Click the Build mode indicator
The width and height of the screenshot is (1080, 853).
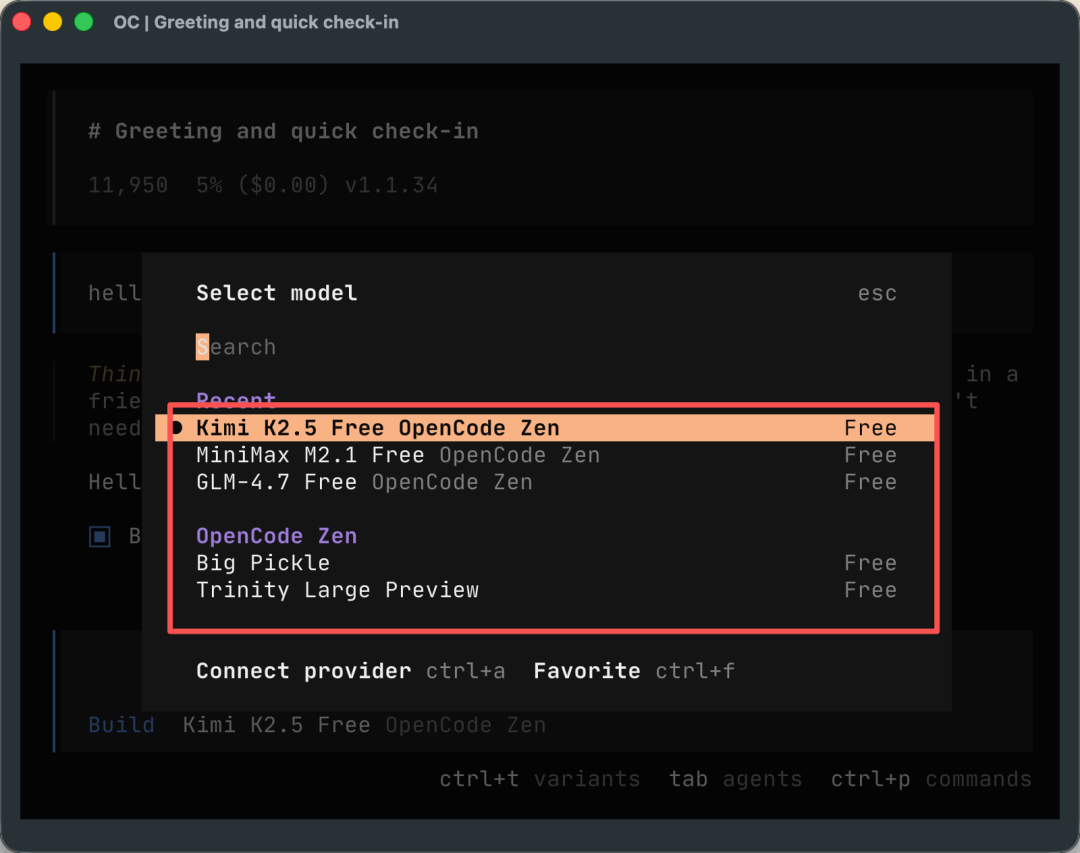pyautogui.click(x=122, y=724)
